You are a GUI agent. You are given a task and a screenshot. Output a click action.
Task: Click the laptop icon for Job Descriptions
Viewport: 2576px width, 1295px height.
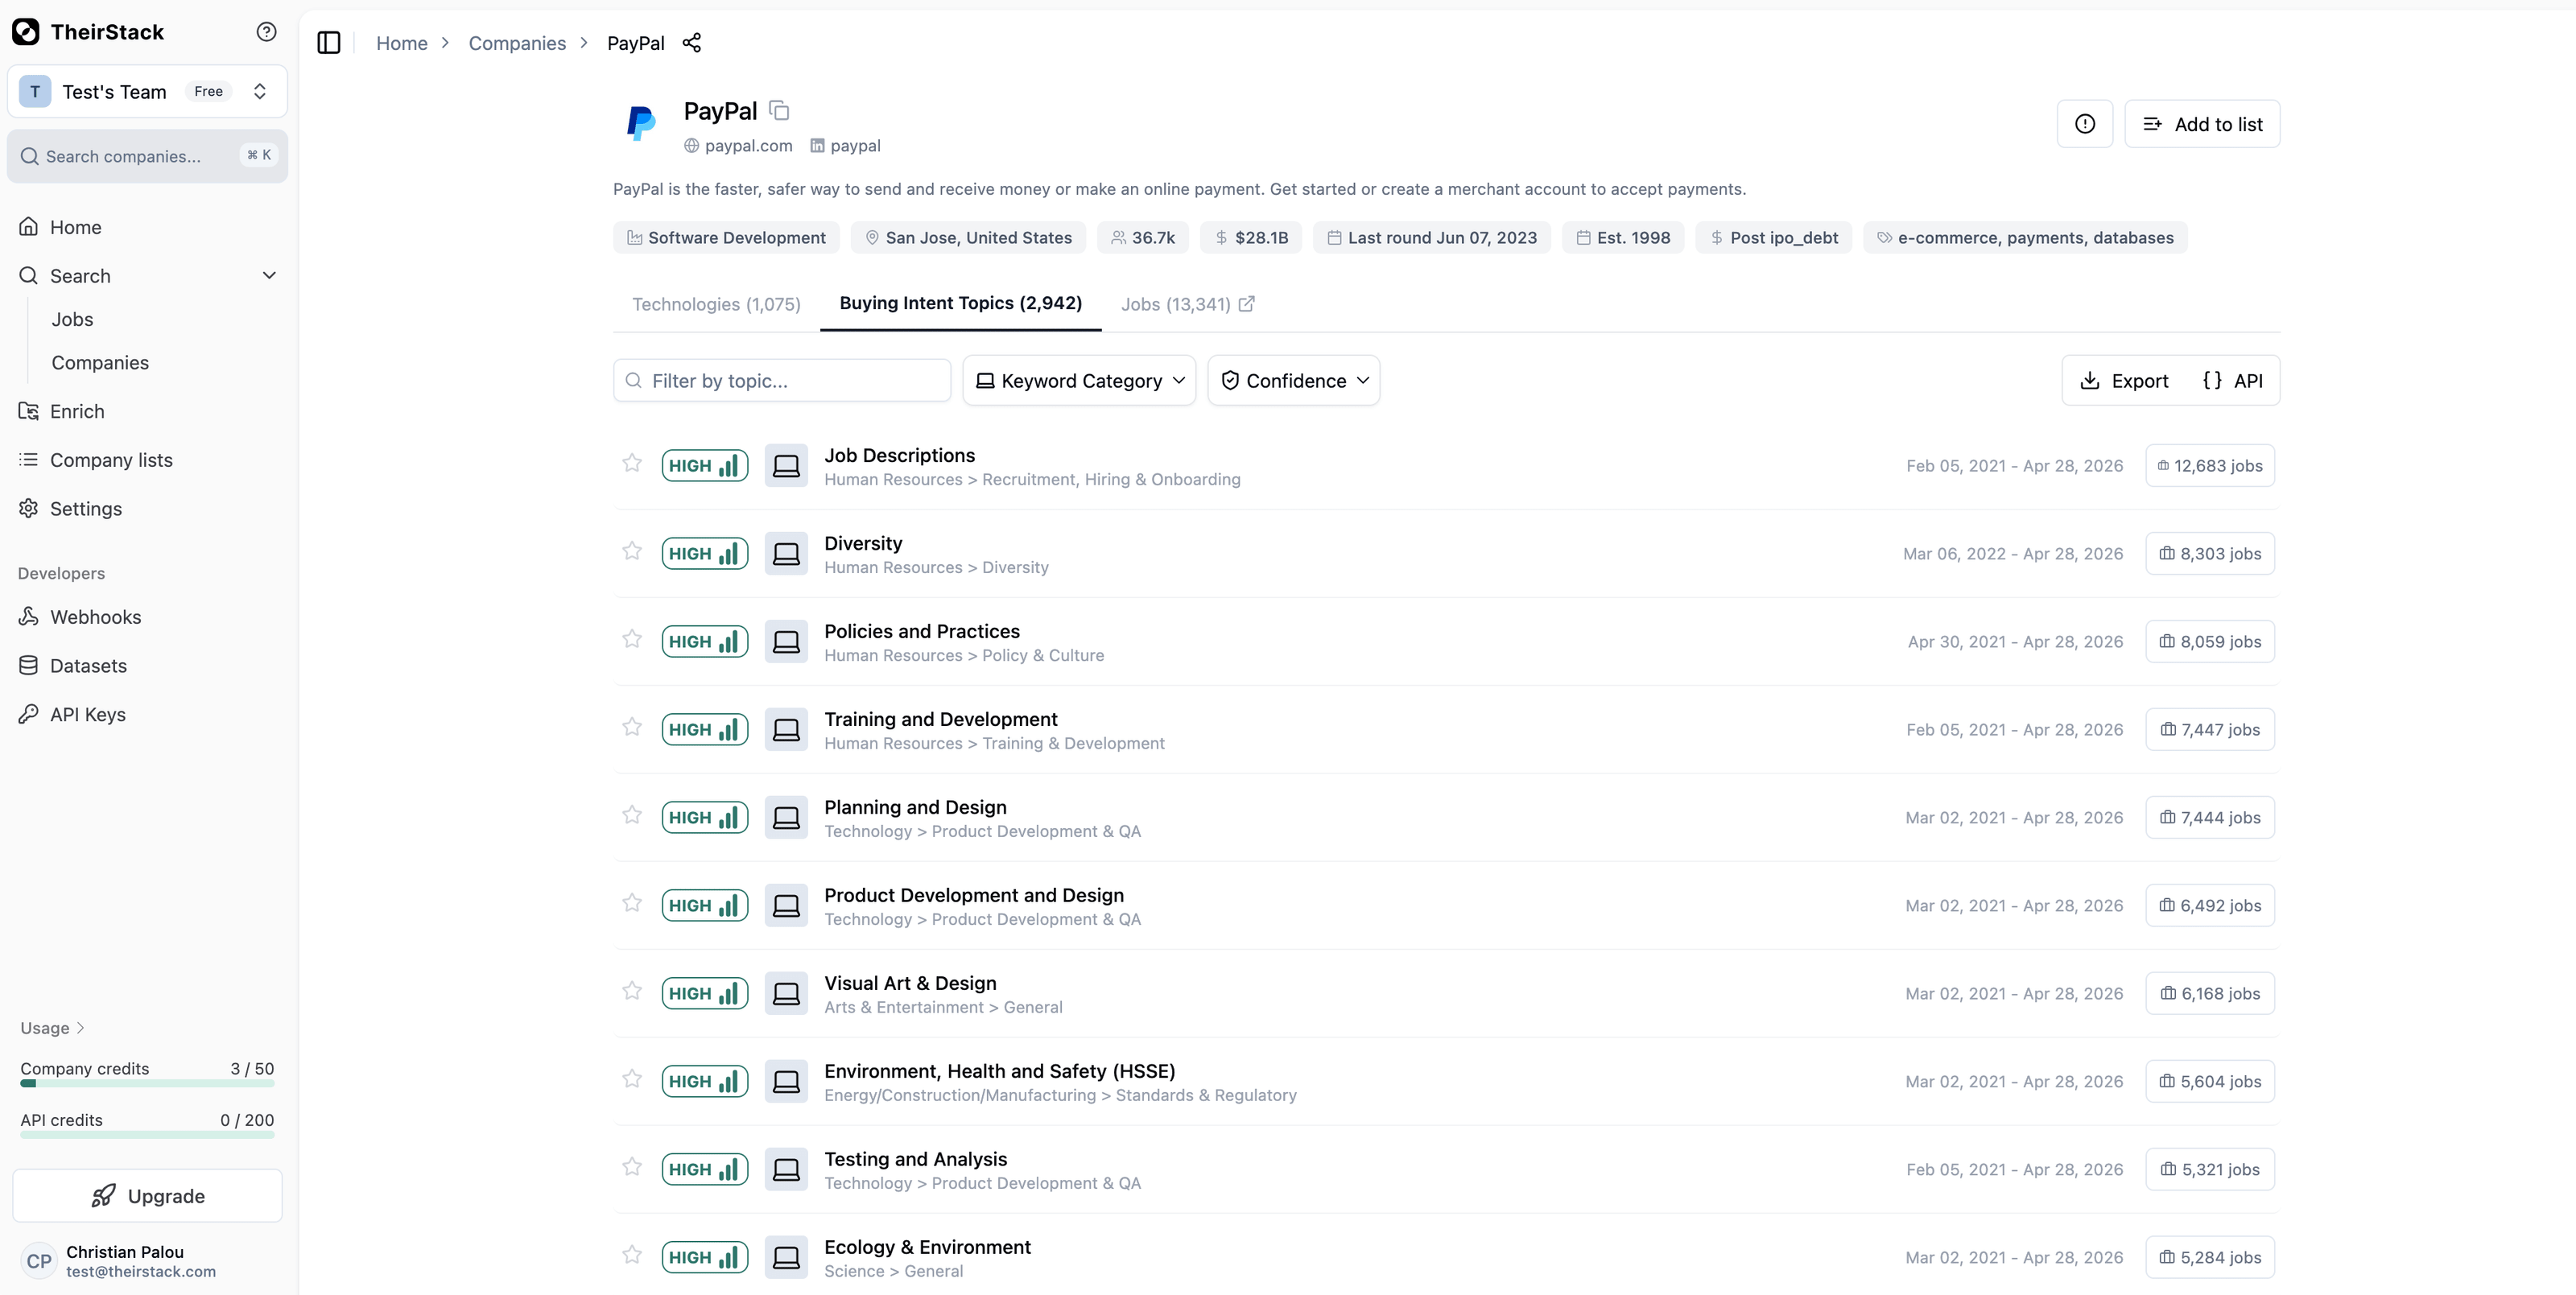(x=786, y=466)
